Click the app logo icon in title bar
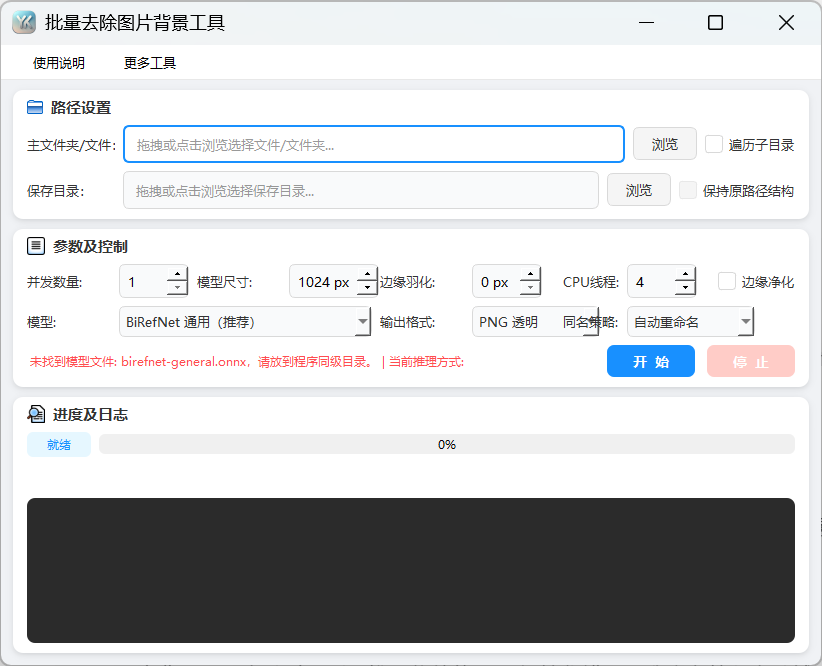 coord(24,23)
